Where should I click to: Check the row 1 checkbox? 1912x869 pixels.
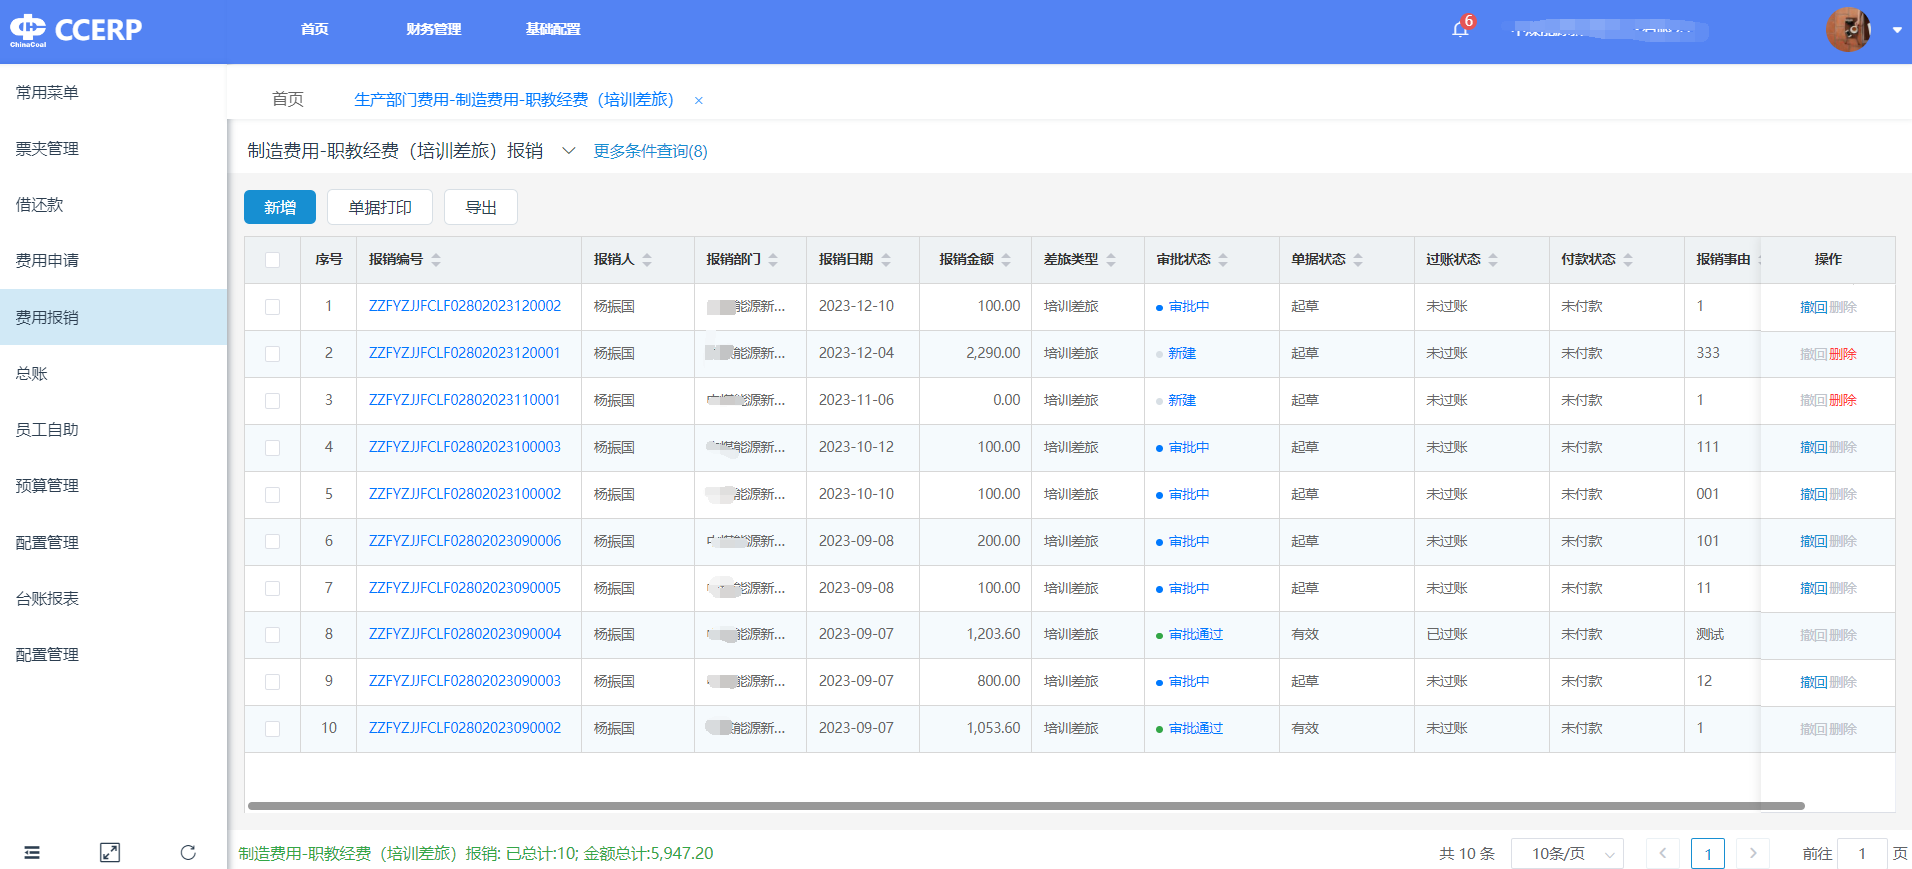pyautogui.click(x=272, y=307)
